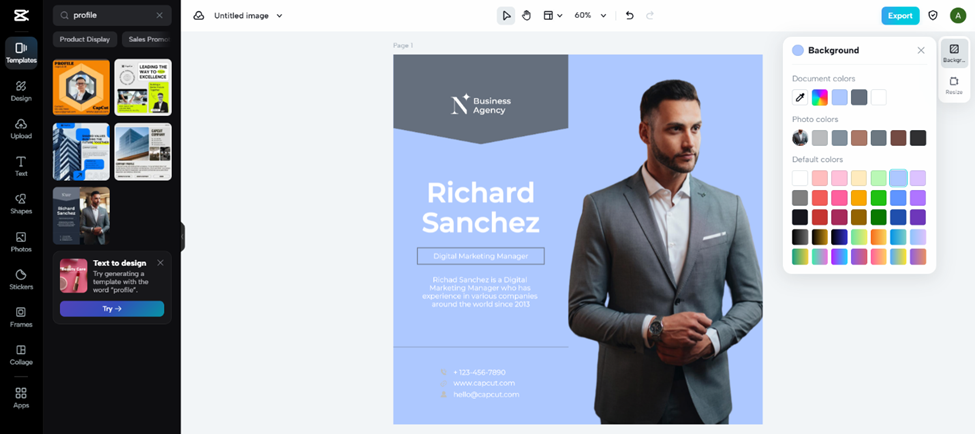The height and width of the screenshot is (434, 975).
Task: Open the Resize panel tab
Action: 954,85
